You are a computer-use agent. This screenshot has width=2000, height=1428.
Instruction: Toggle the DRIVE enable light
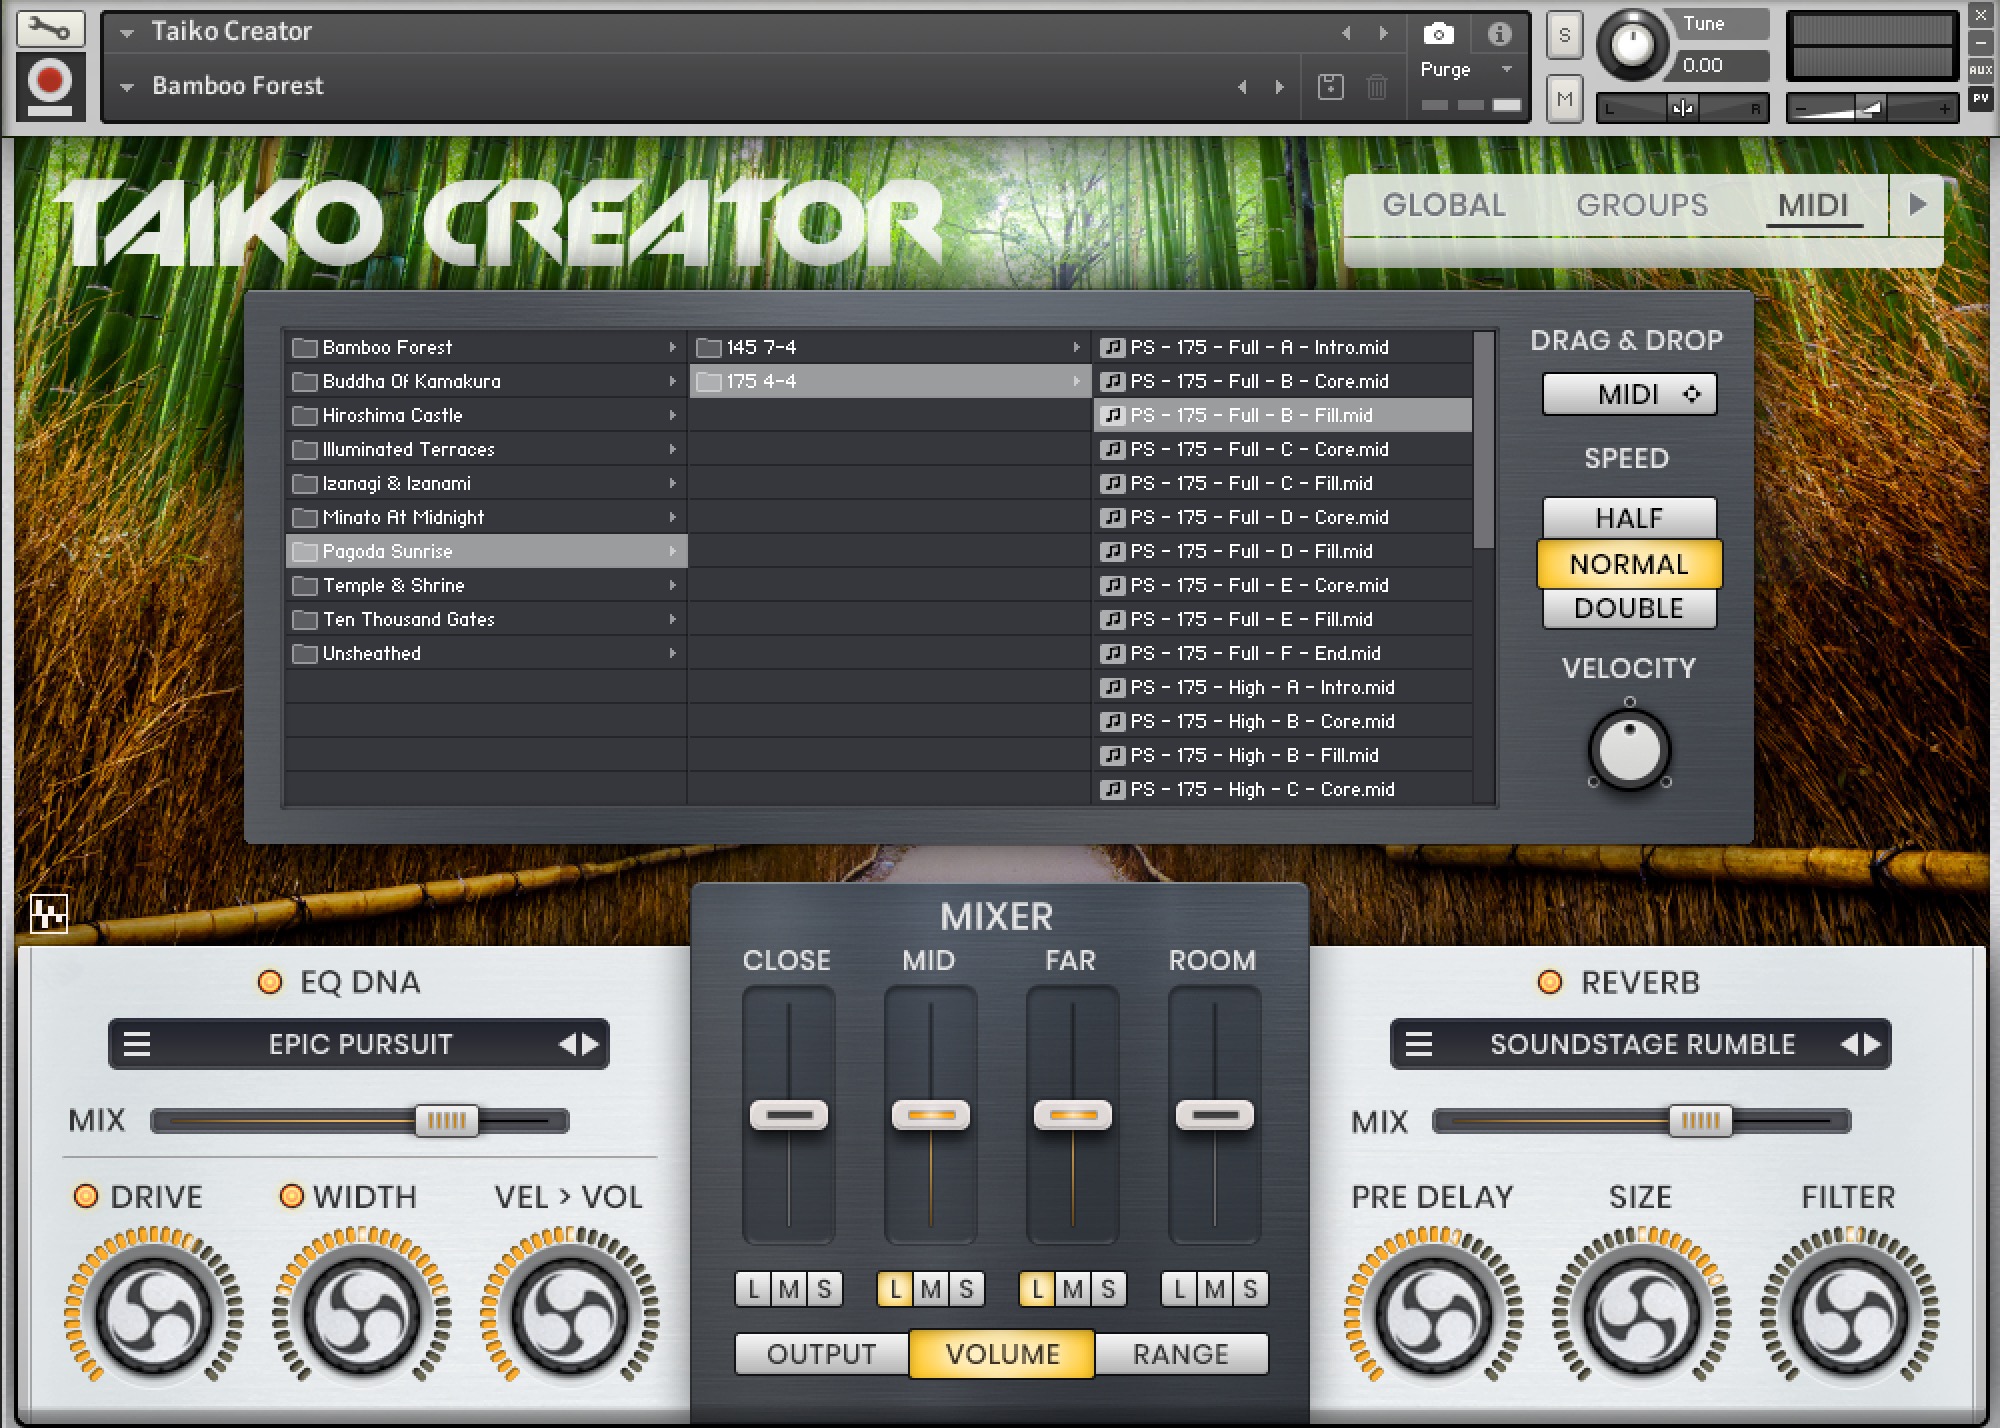point(86,1196)
